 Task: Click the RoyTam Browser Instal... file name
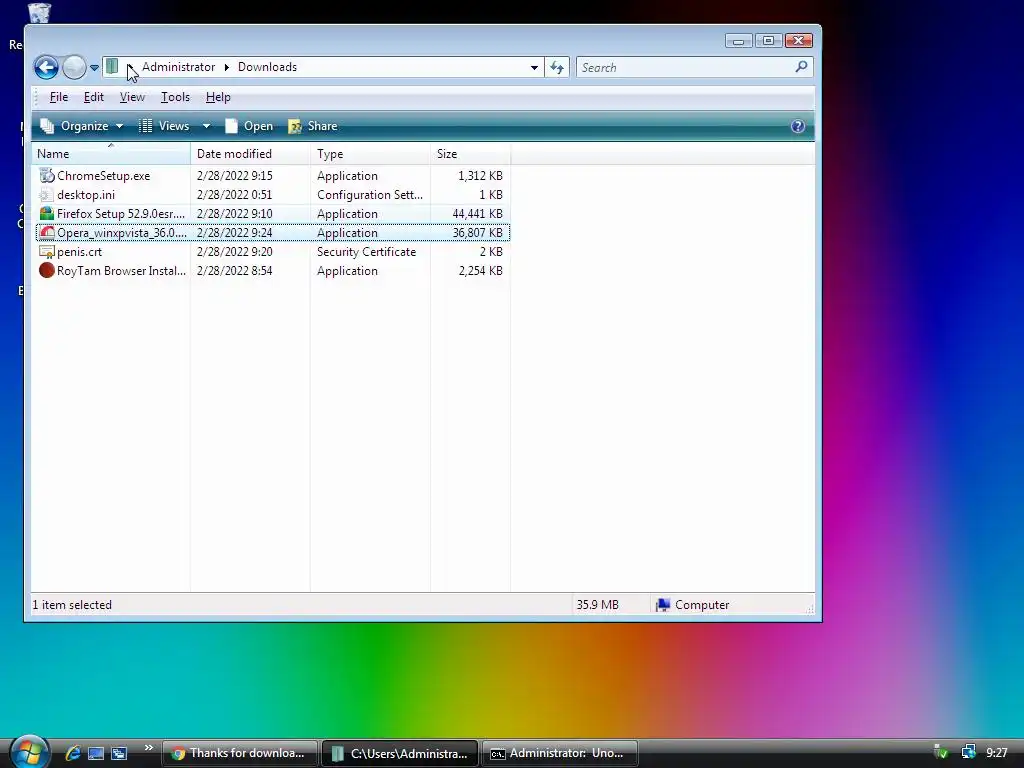click(121, 270)
